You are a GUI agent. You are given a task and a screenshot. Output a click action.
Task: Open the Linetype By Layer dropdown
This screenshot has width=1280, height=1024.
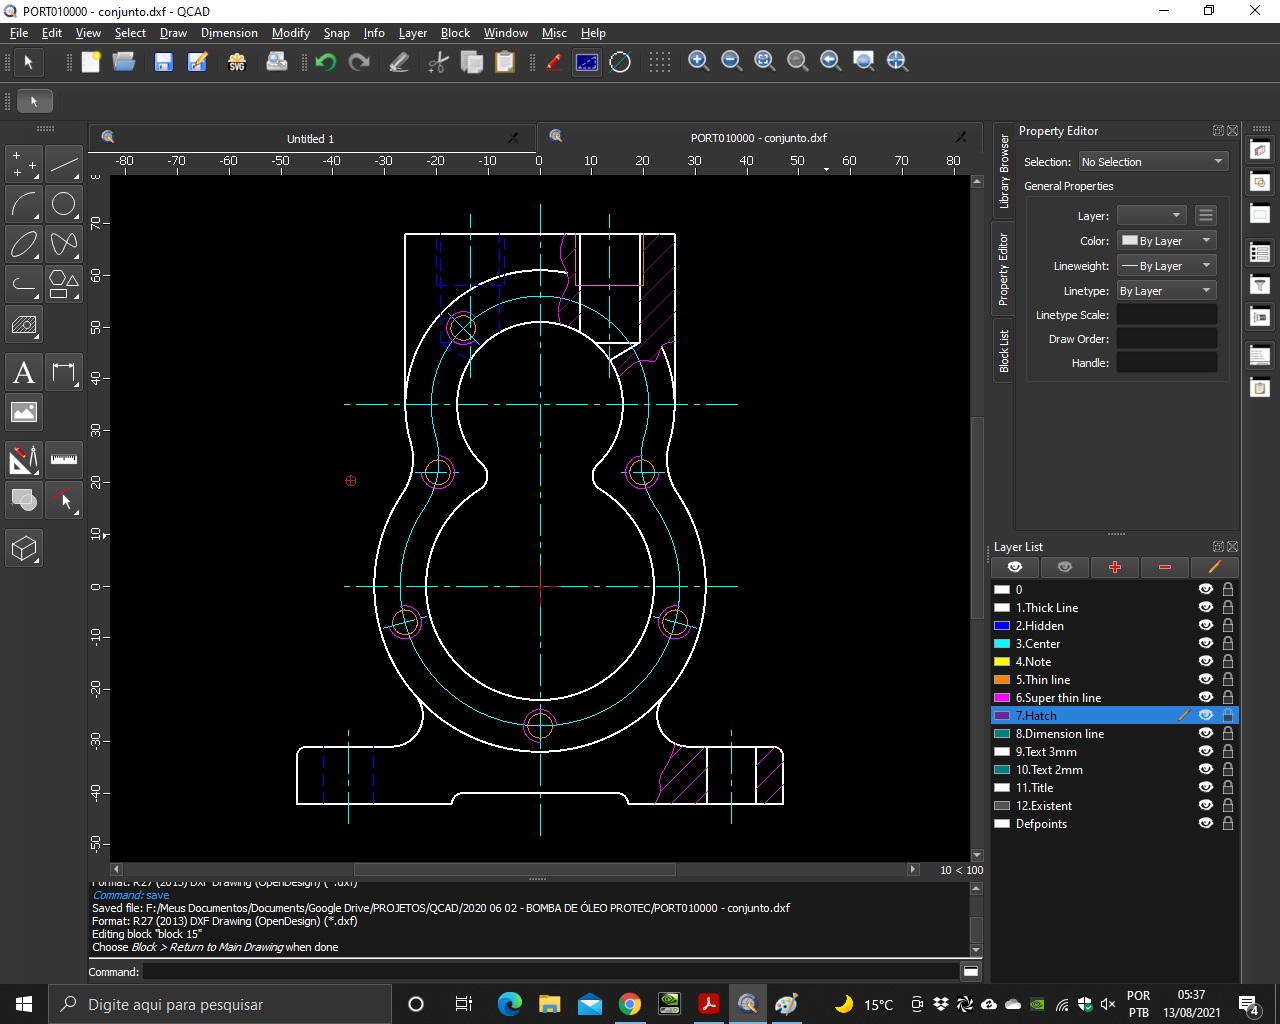[x=1166, y=291]
